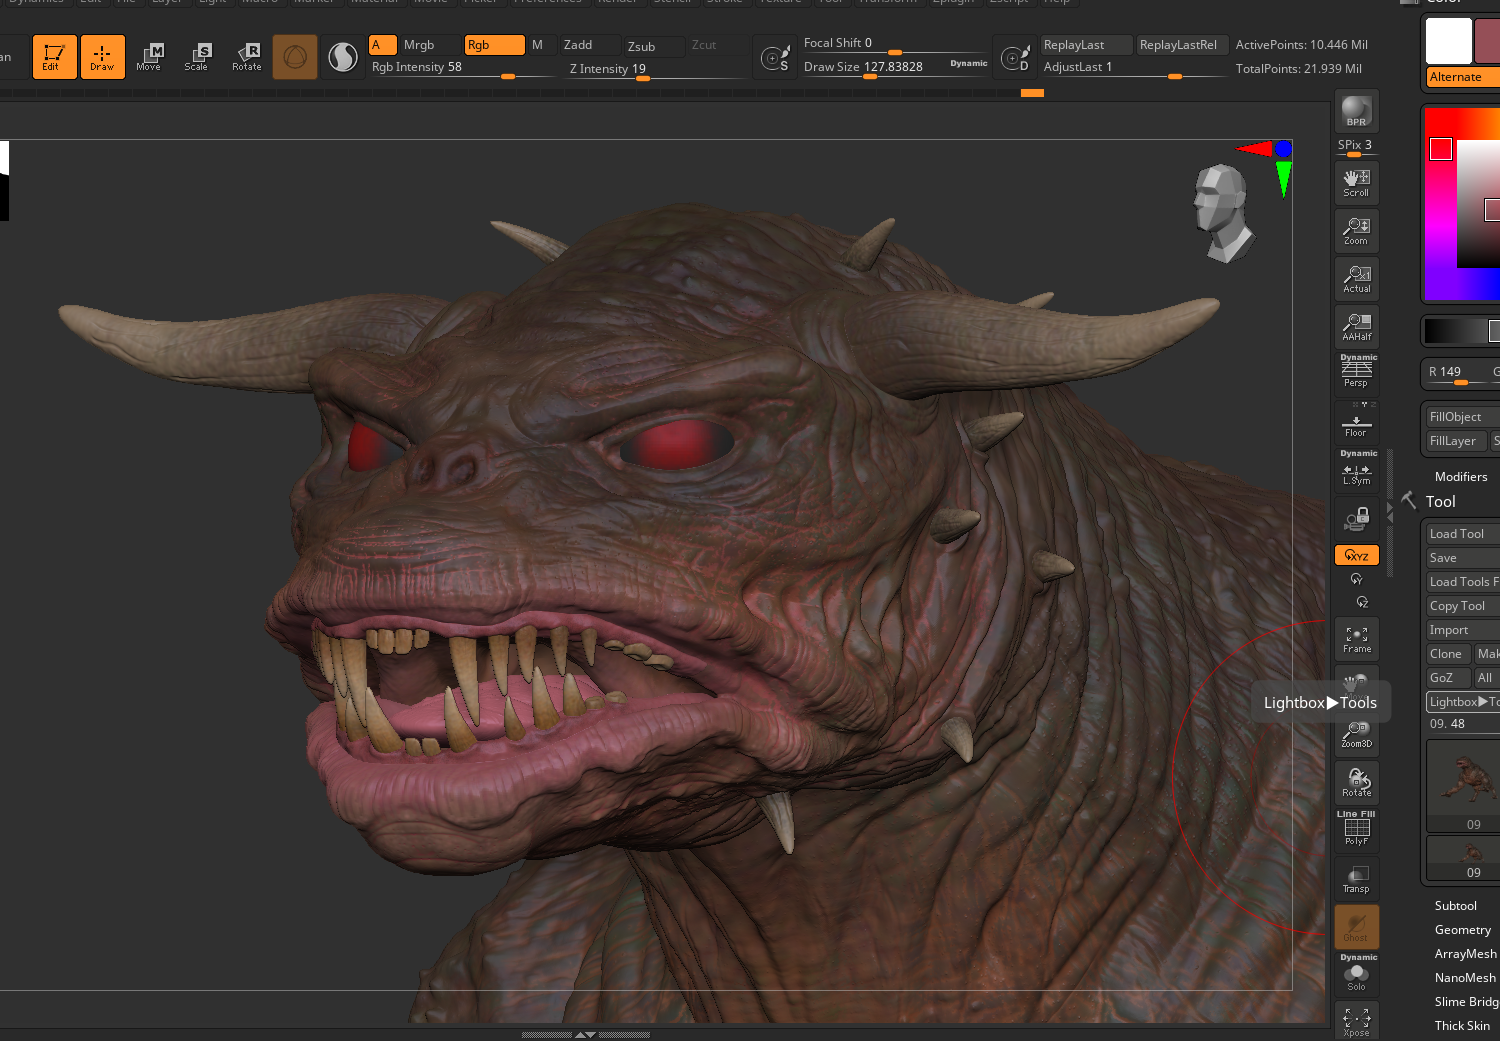Screen dimensions: 1500x1041
Task: Expand the ArrayMesh subpalette
Action: [x=1466, y=954]
